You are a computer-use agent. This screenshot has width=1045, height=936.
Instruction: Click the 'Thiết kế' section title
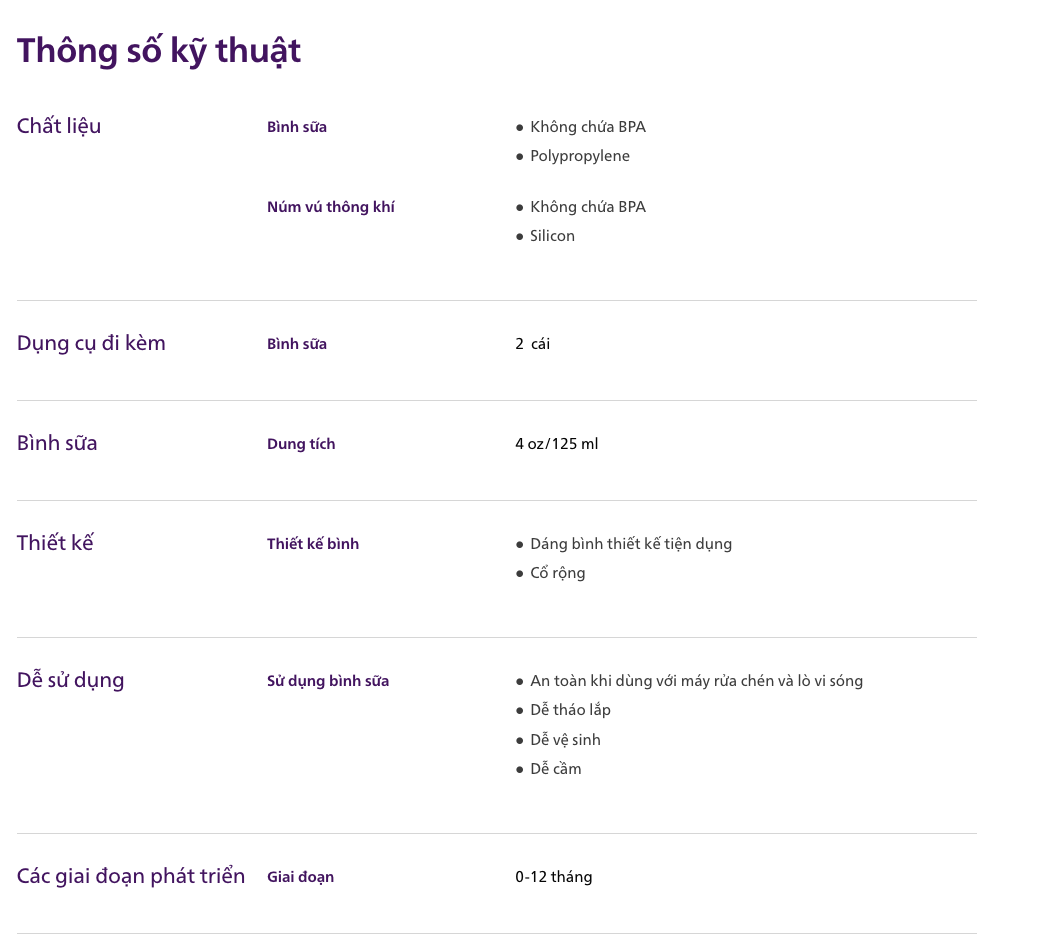55,543
